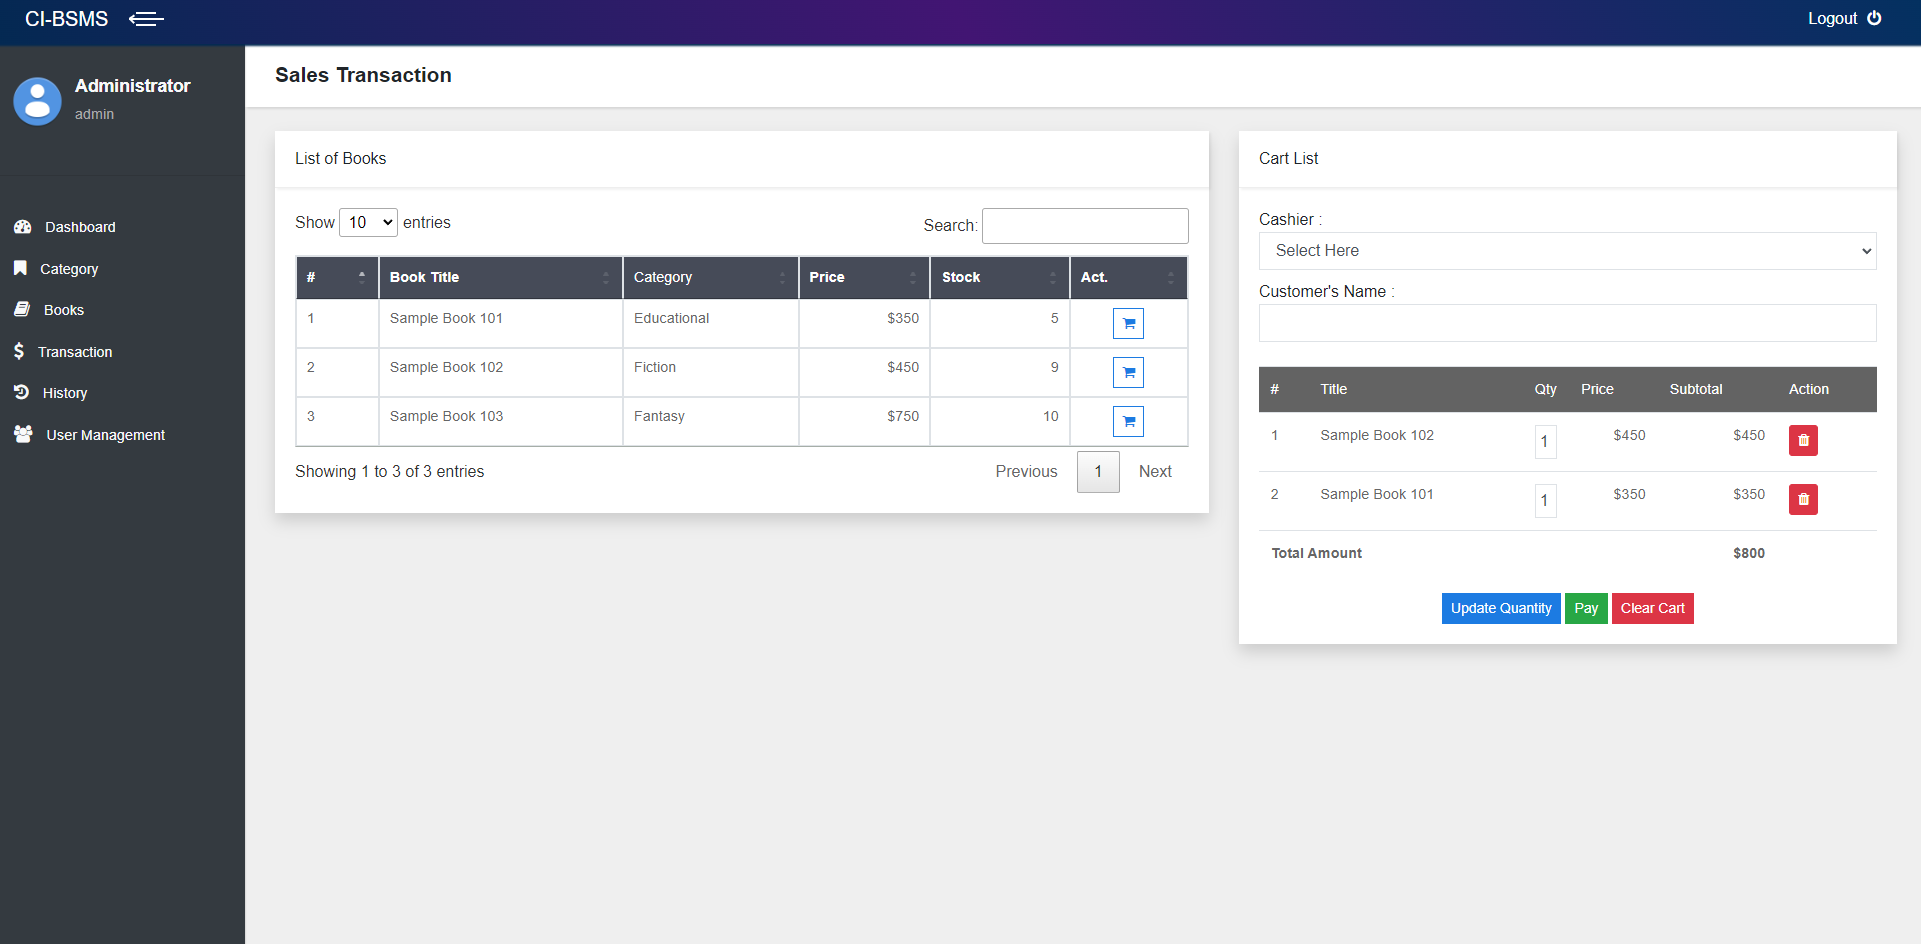
Task: Remove Sample Book 102 from cart
Action: (1803, 440)
